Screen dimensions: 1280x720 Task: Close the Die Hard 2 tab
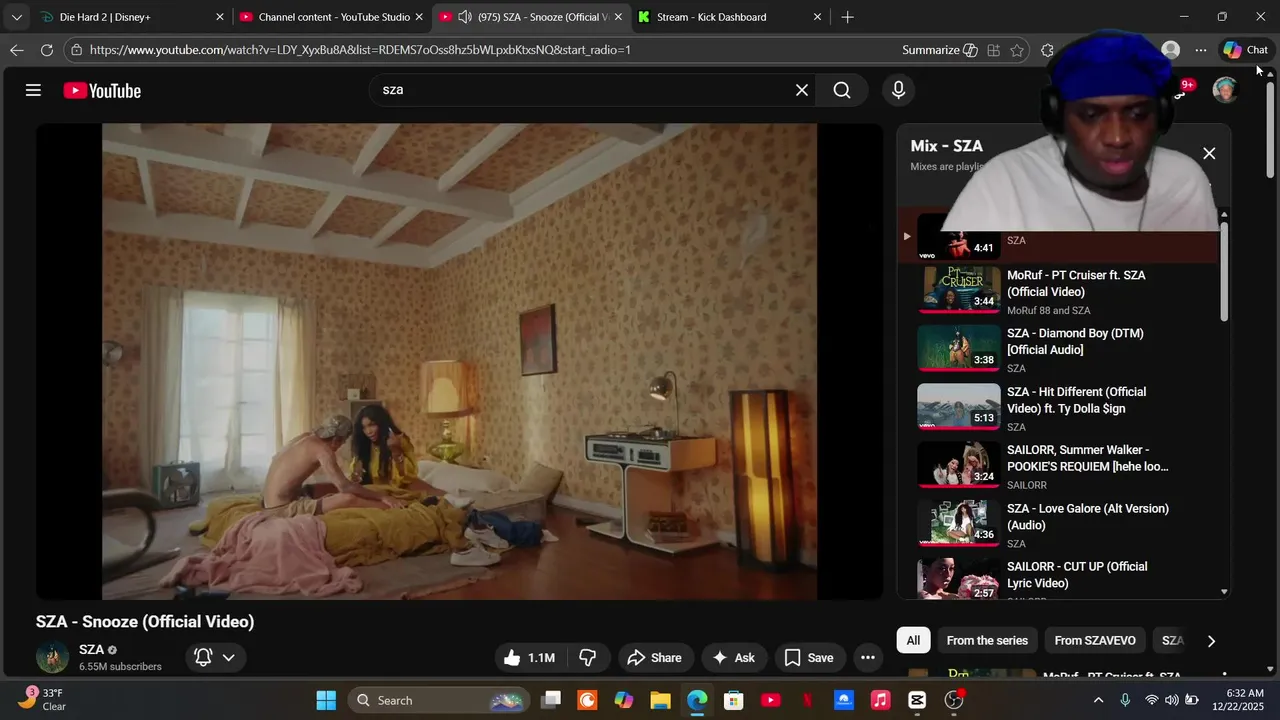tap(220, 17)
